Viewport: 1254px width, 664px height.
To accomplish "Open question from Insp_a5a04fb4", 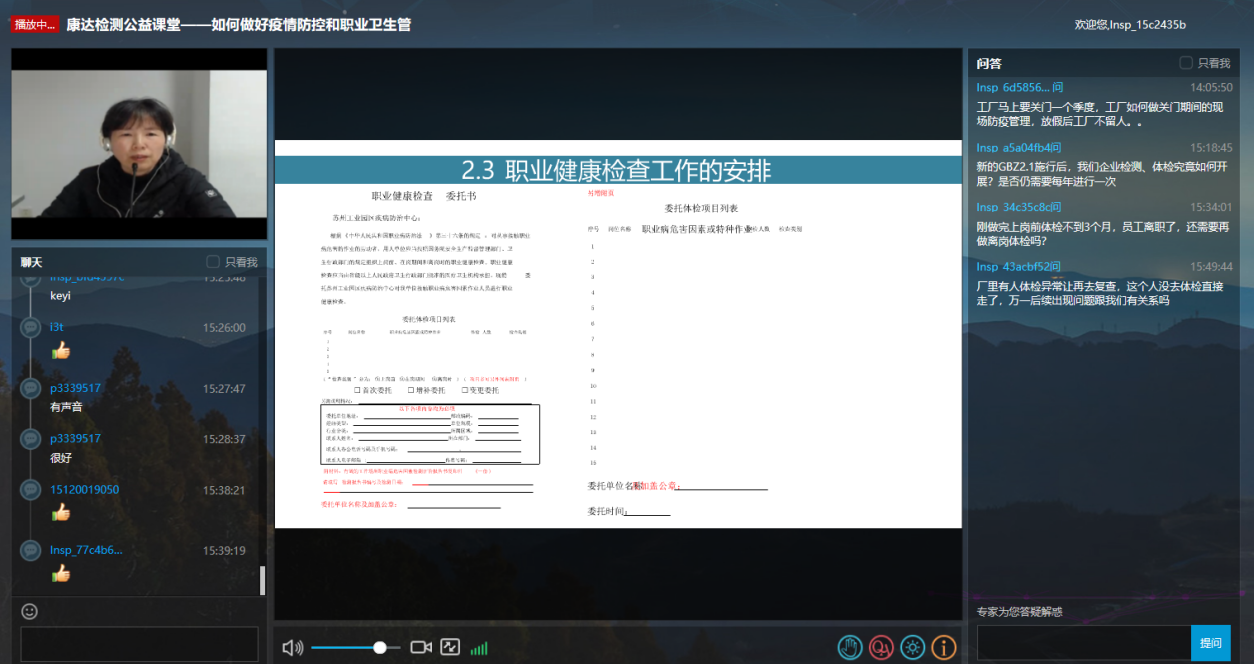I will pyautogui.click(x=1019, y=147).
